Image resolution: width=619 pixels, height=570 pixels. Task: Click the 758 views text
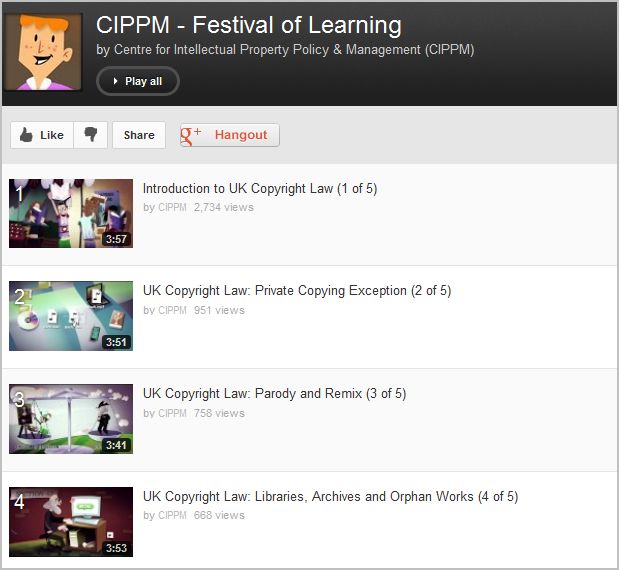219,413
